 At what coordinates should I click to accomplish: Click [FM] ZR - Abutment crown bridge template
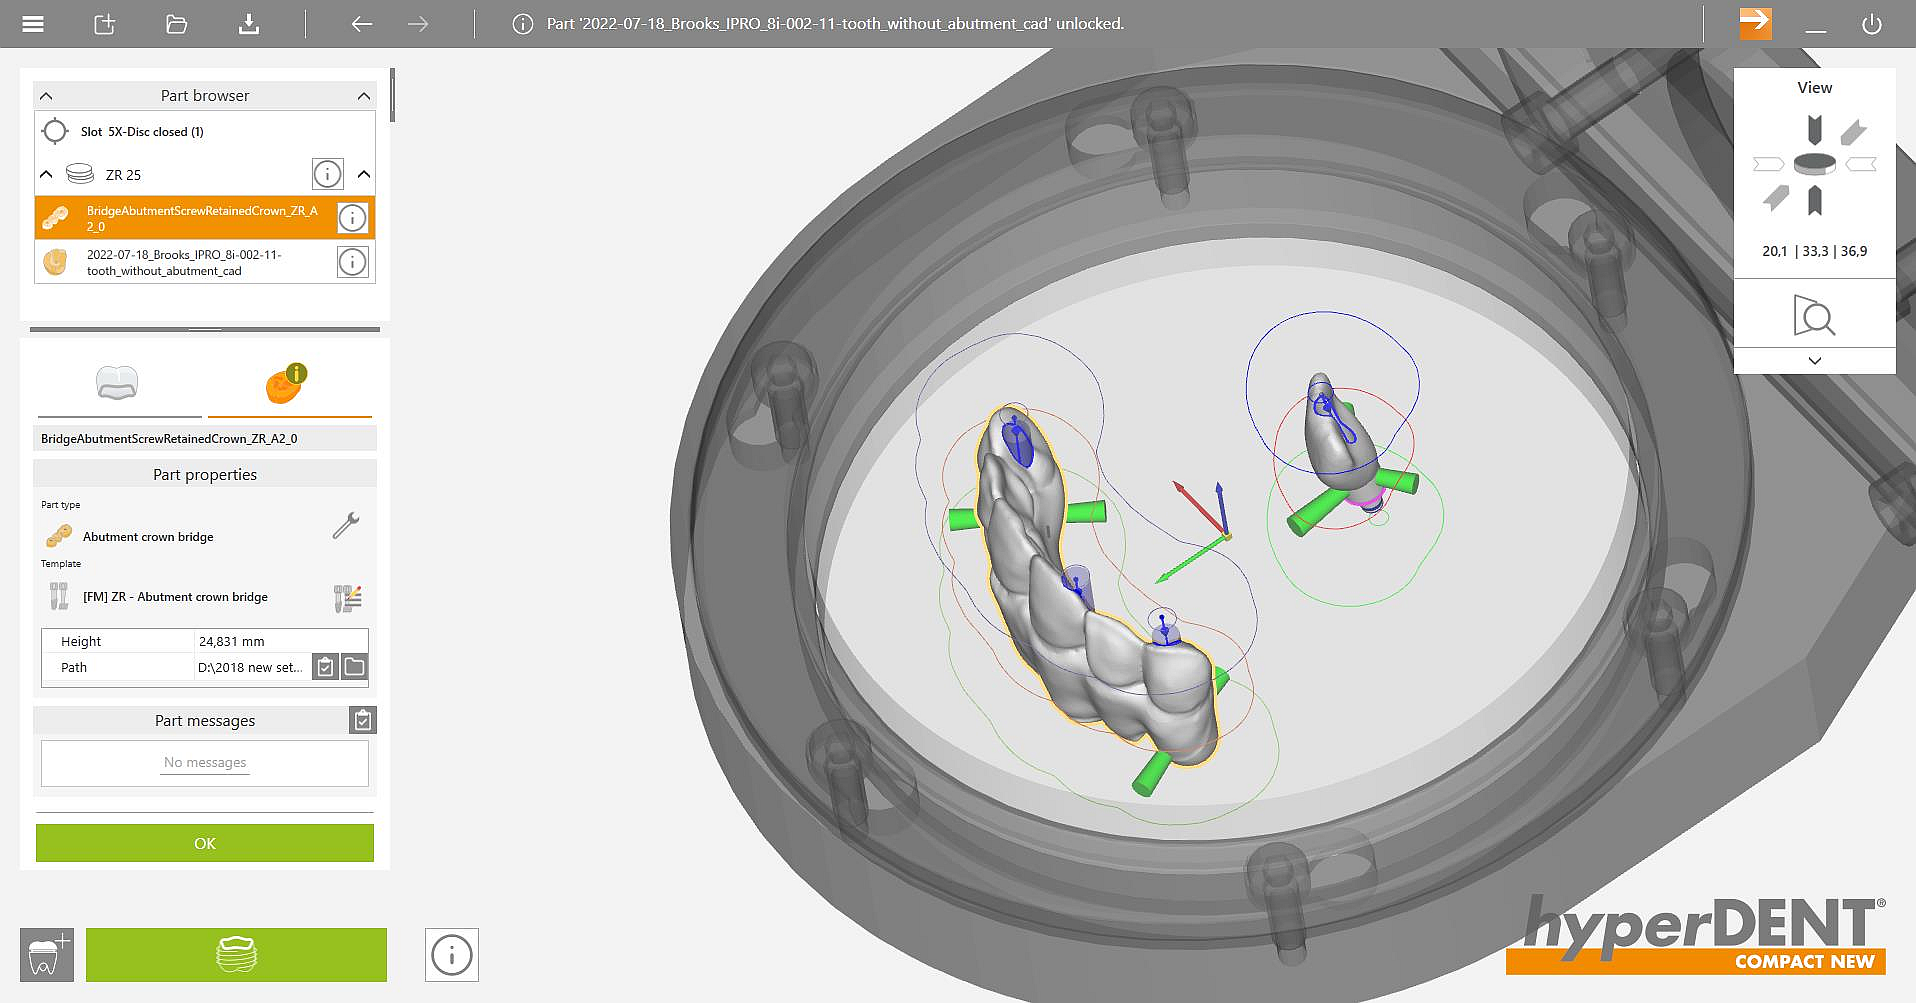175,597
